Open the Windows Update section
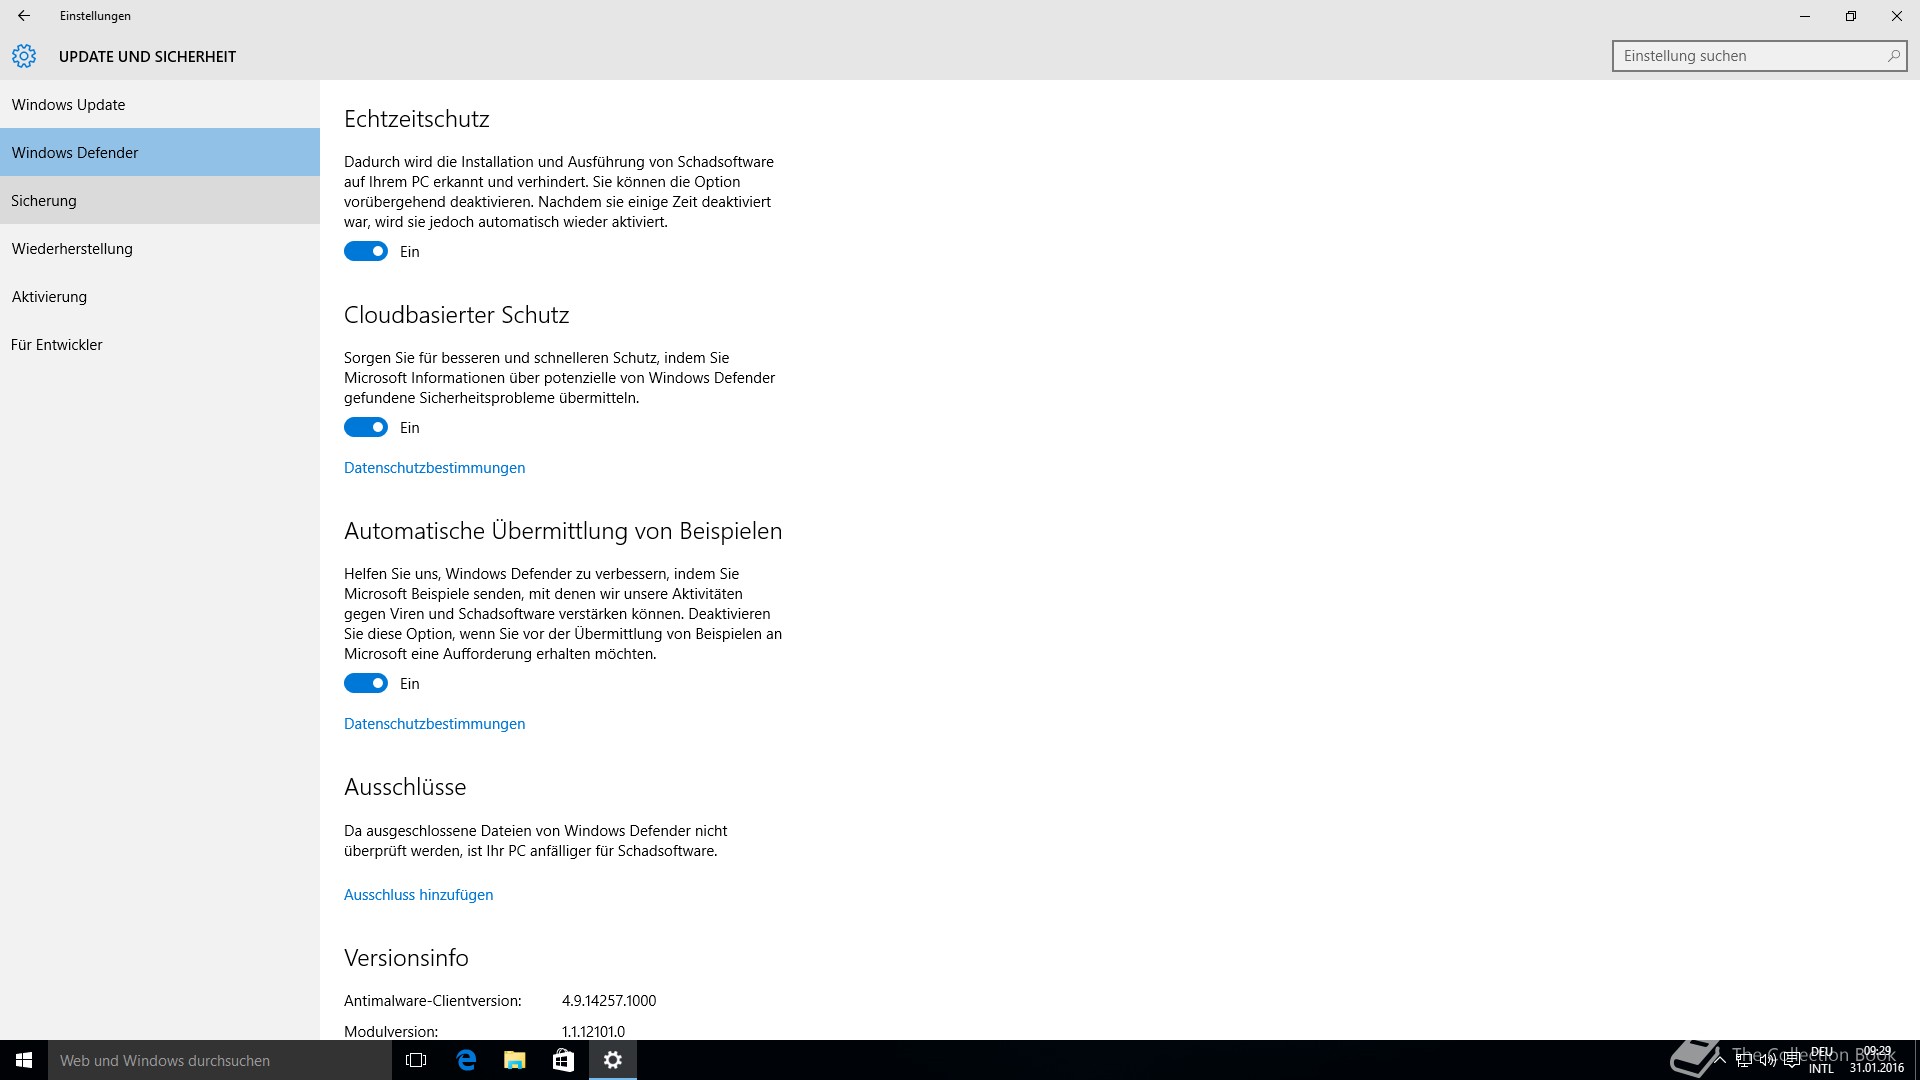 coord(160,104)
